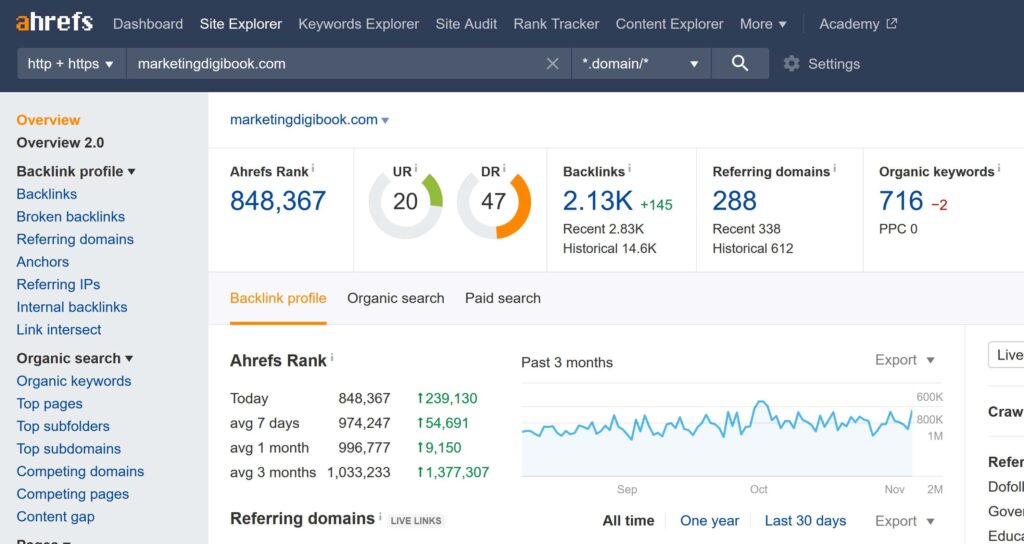Screen dimensions: 1024x544
Task: Select Last 30 days range
Action: [805, 520]
